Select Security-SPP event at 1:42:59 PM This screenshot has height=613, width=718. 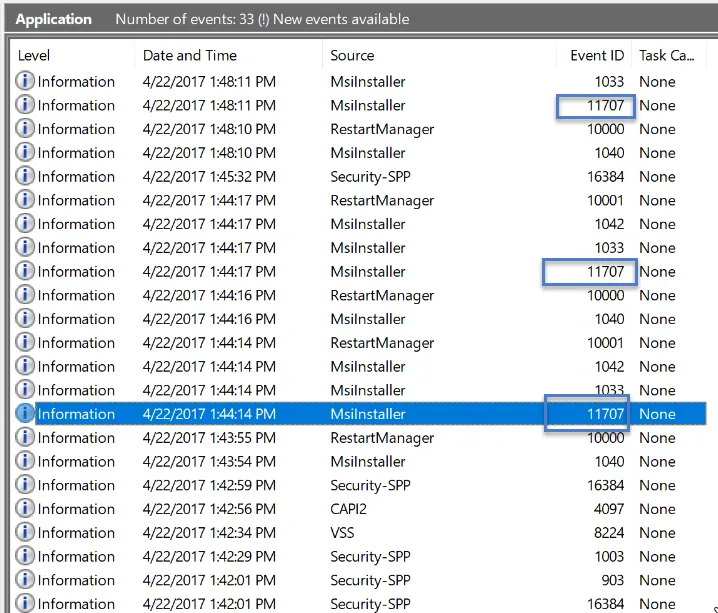[359, 485]
